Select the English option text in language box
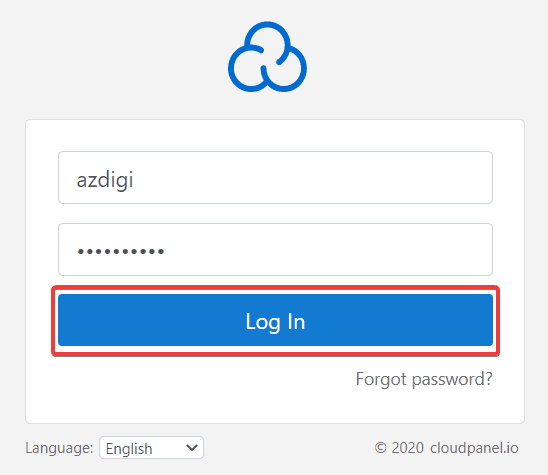Viewport: 548px width, 475px height. click(129, 449)
